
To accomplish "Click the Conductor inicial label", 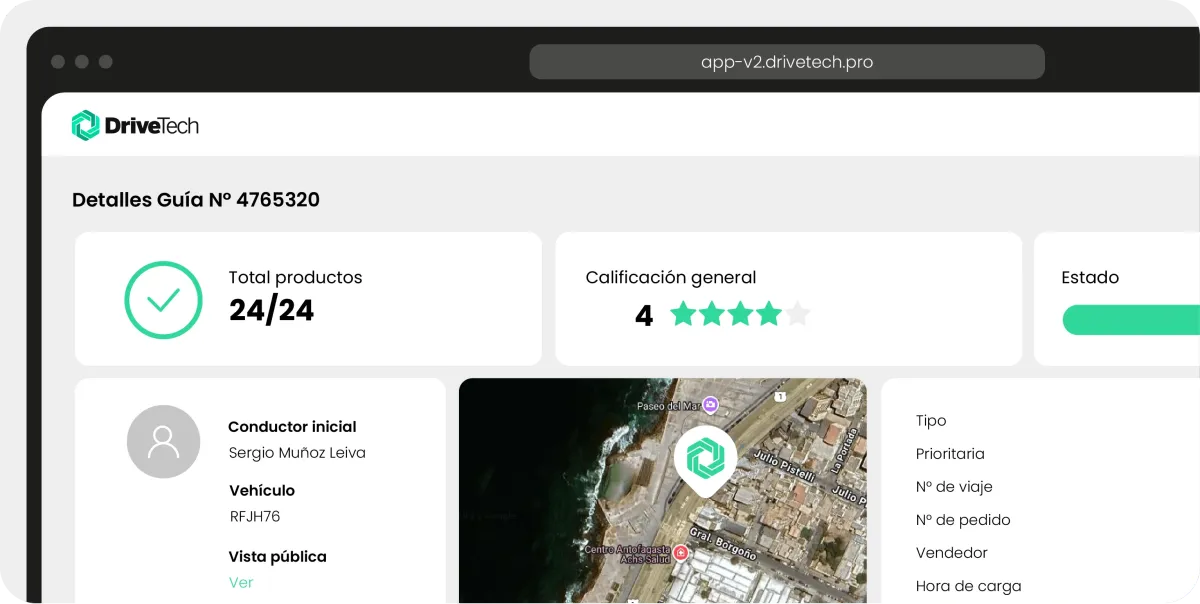I will tap(292, 426).
